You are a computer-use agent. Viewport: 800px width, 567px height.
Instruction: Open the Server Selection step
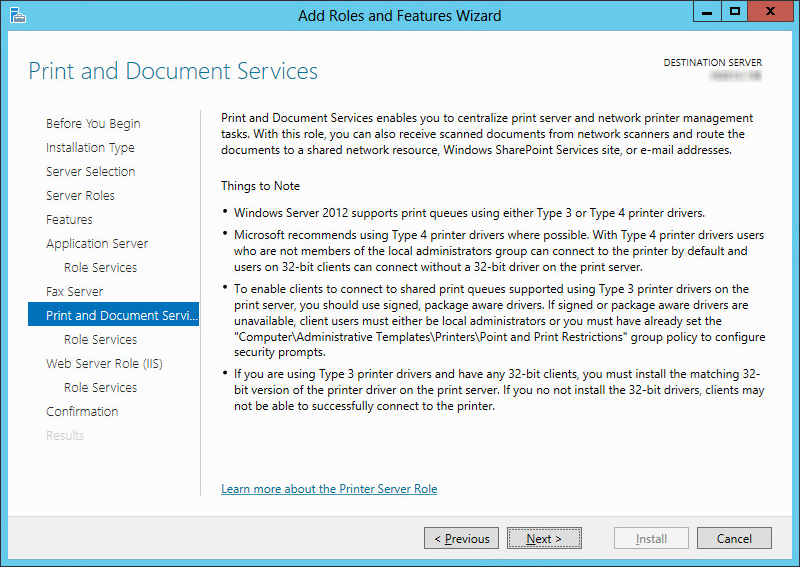[x=90, y=172]
